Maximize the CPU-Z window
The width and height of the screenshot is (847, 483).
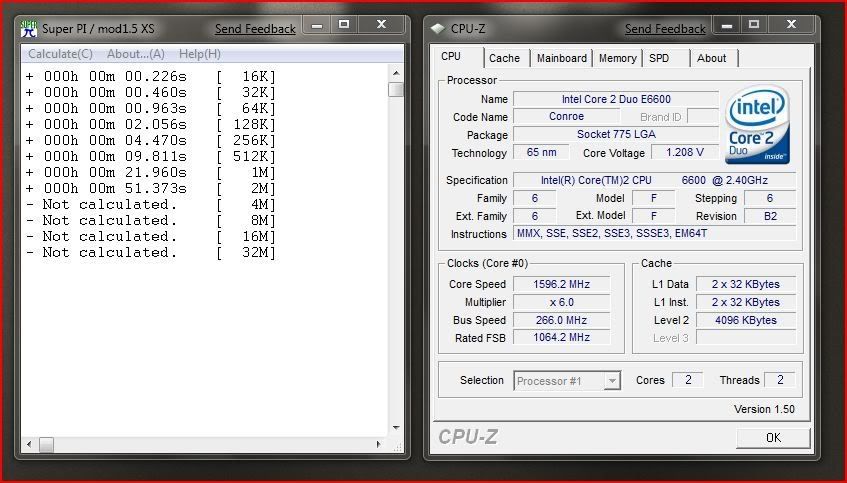click(754, 24)
